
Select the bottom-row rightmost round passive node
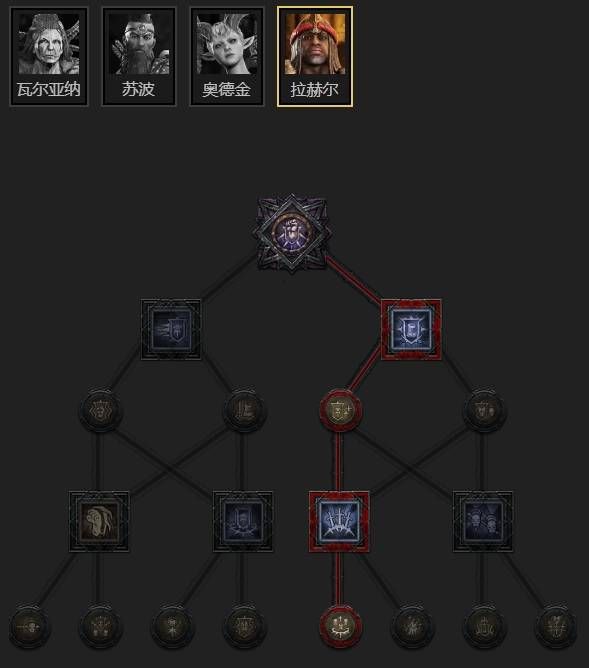(556, 627)
